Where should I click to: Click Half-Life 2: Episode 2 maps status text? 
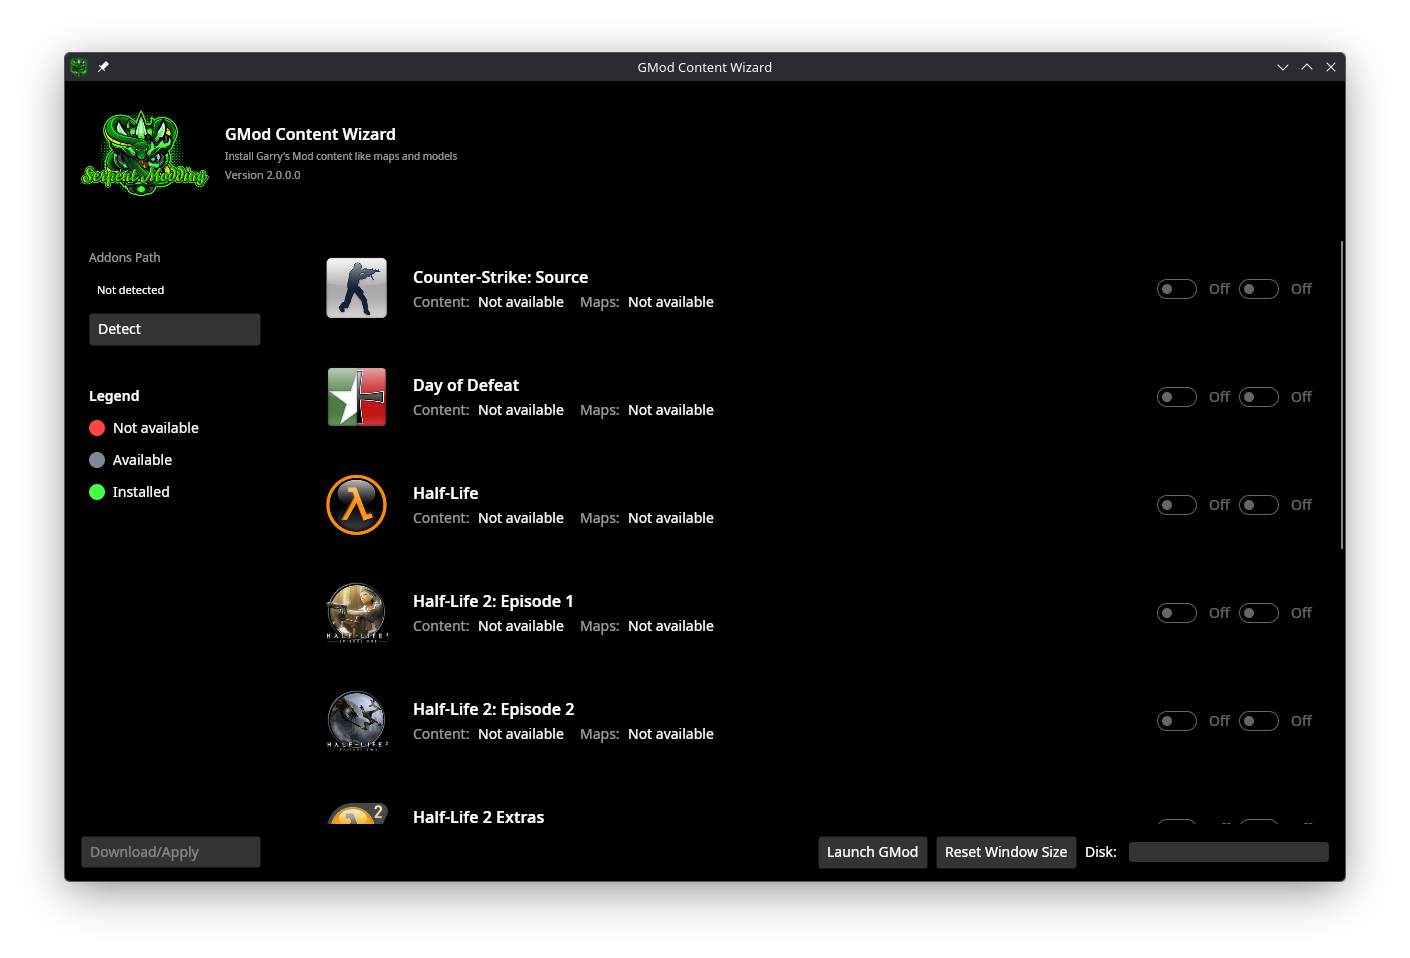(671, 734)
